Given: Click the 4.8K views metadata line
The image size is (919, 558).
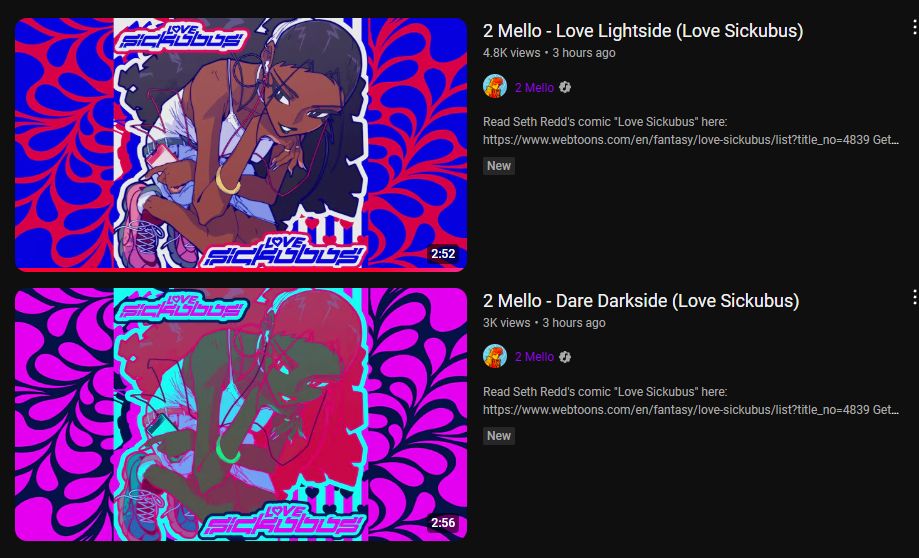Looking at the screenshot, I should pos(549,53).
